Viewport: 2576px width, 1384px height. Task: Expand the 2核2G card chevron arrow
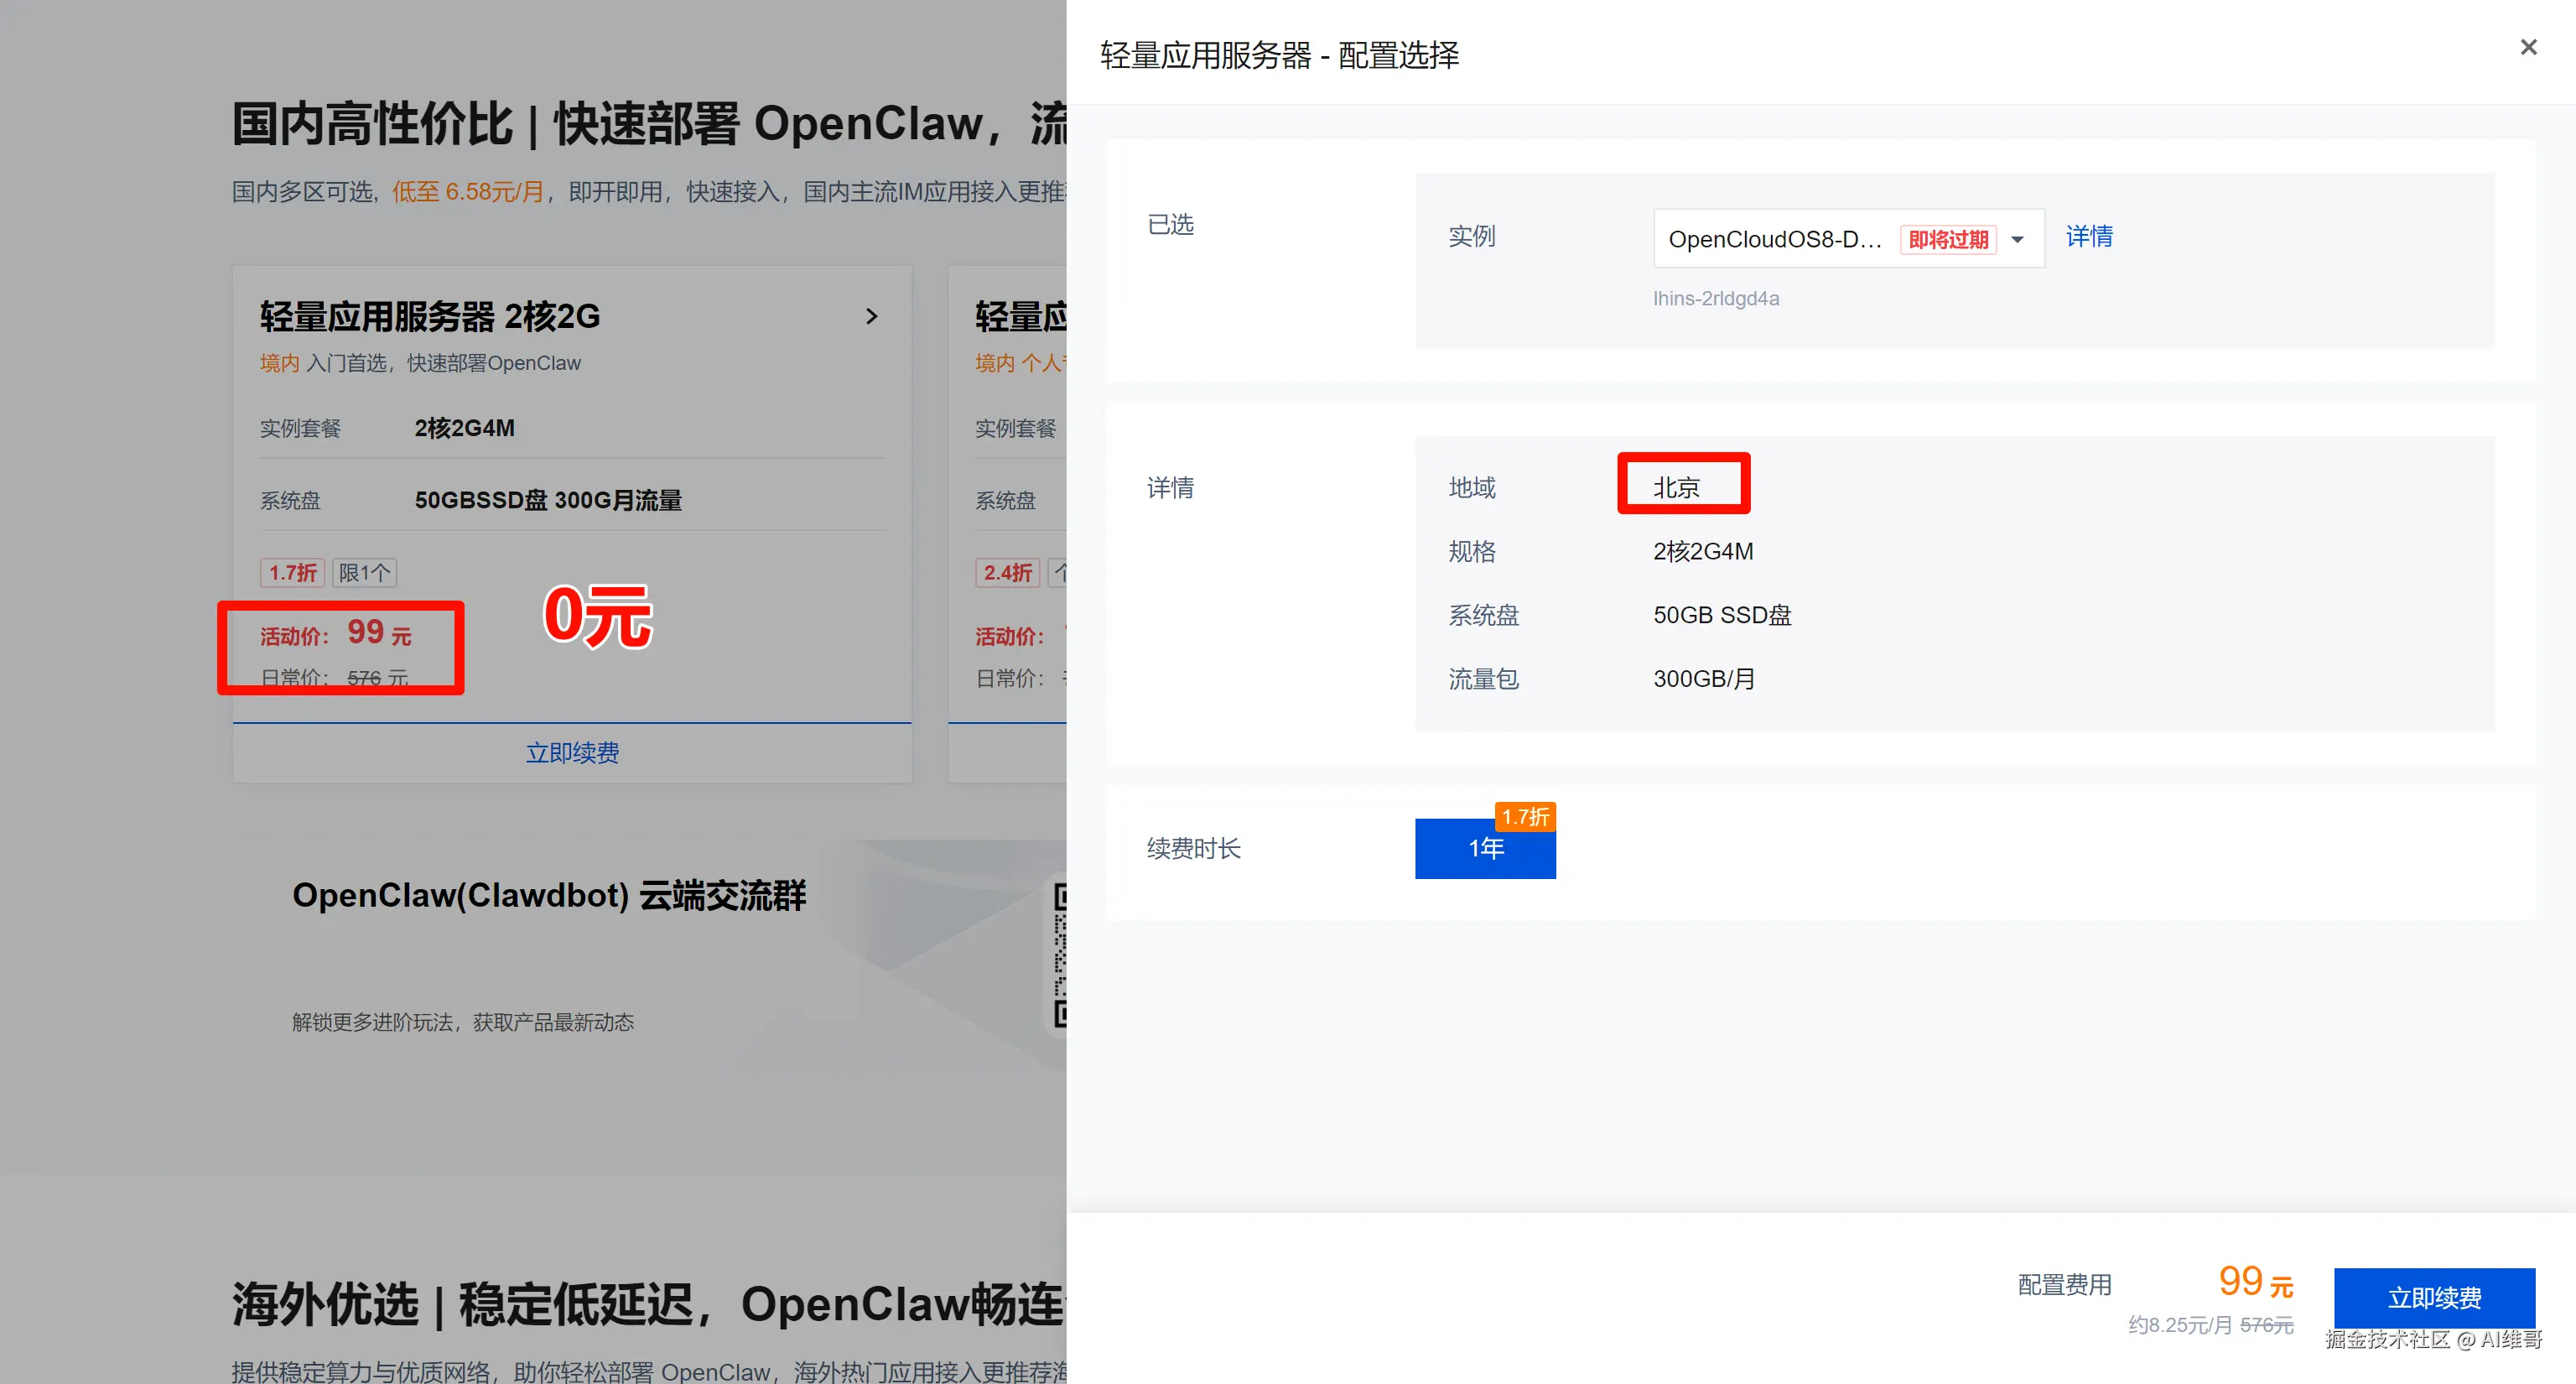(x=871, y=316)
